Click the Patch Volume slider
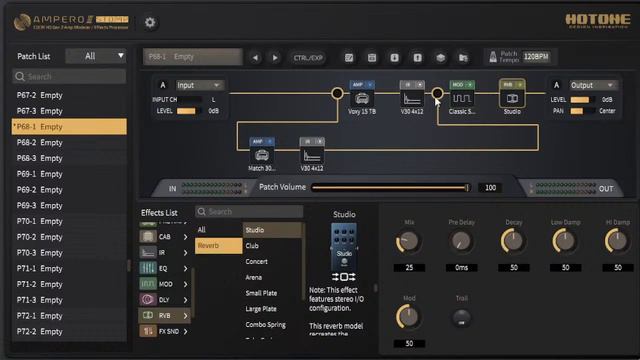 coord(391,188)
